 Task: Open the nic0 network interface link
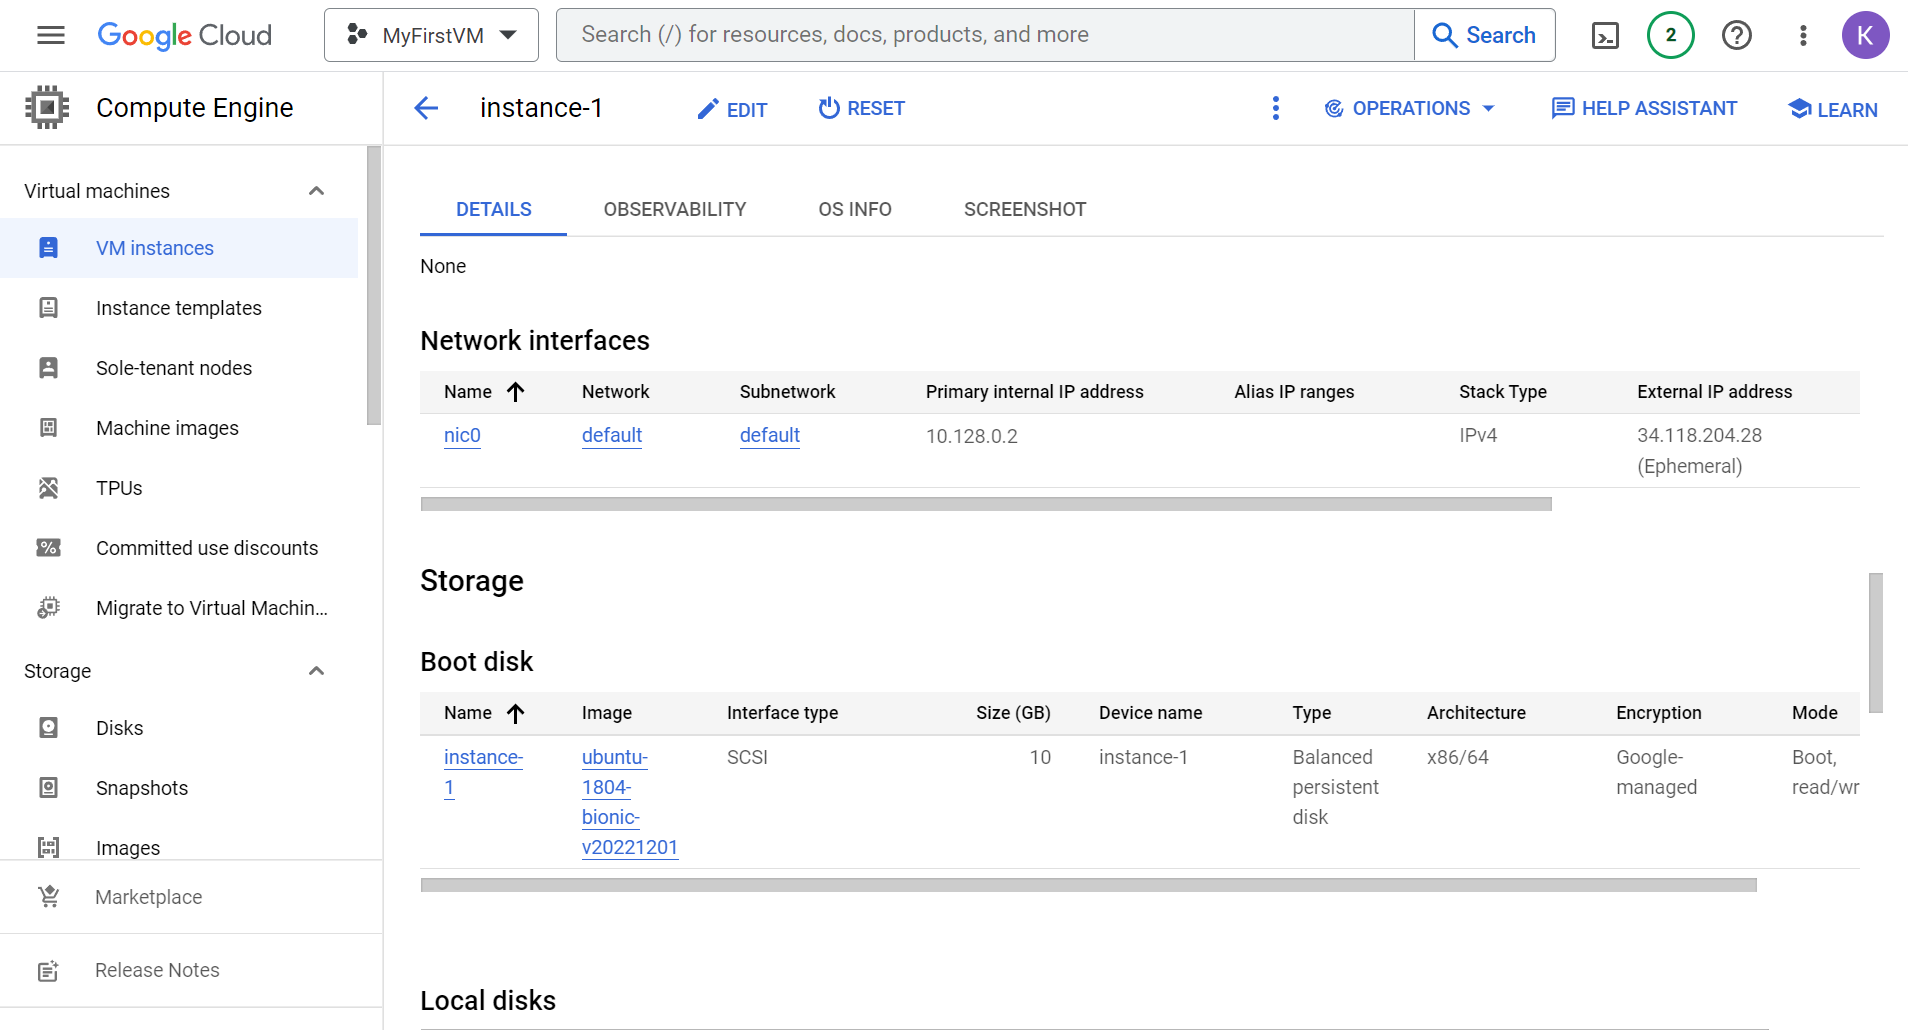tap(462, 435)
